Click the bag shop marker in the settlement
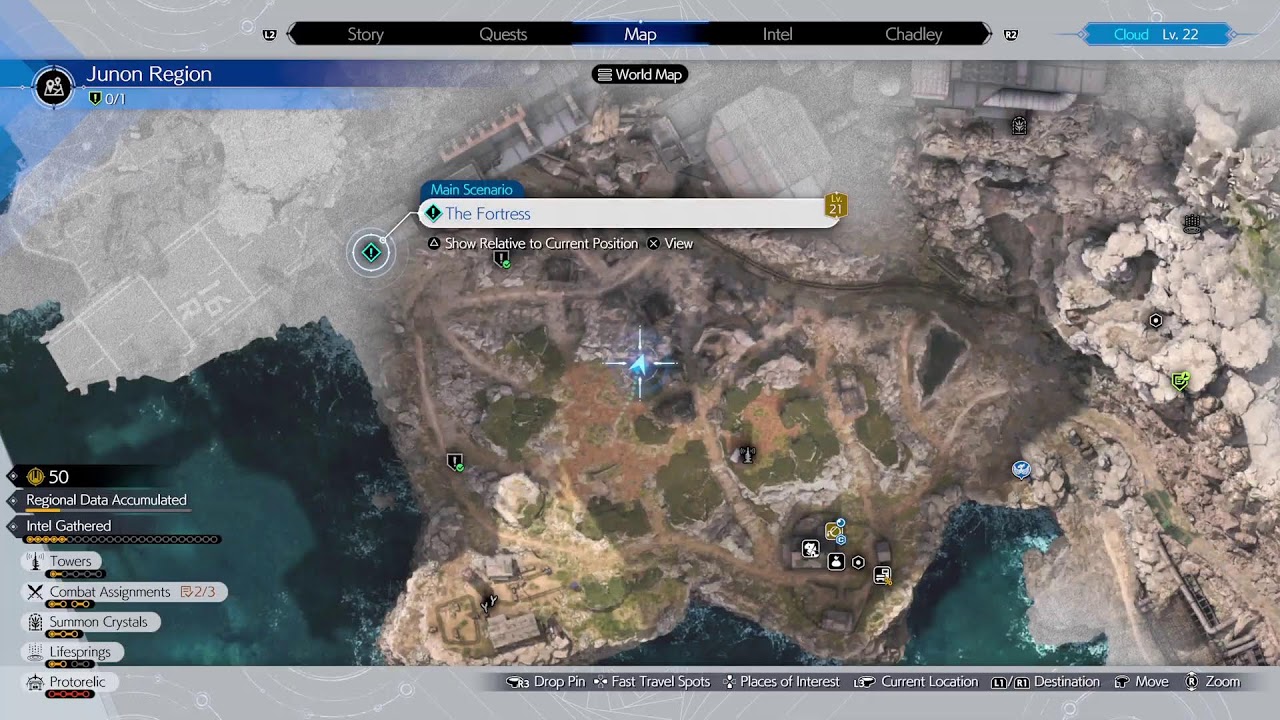 pos(837,562)
